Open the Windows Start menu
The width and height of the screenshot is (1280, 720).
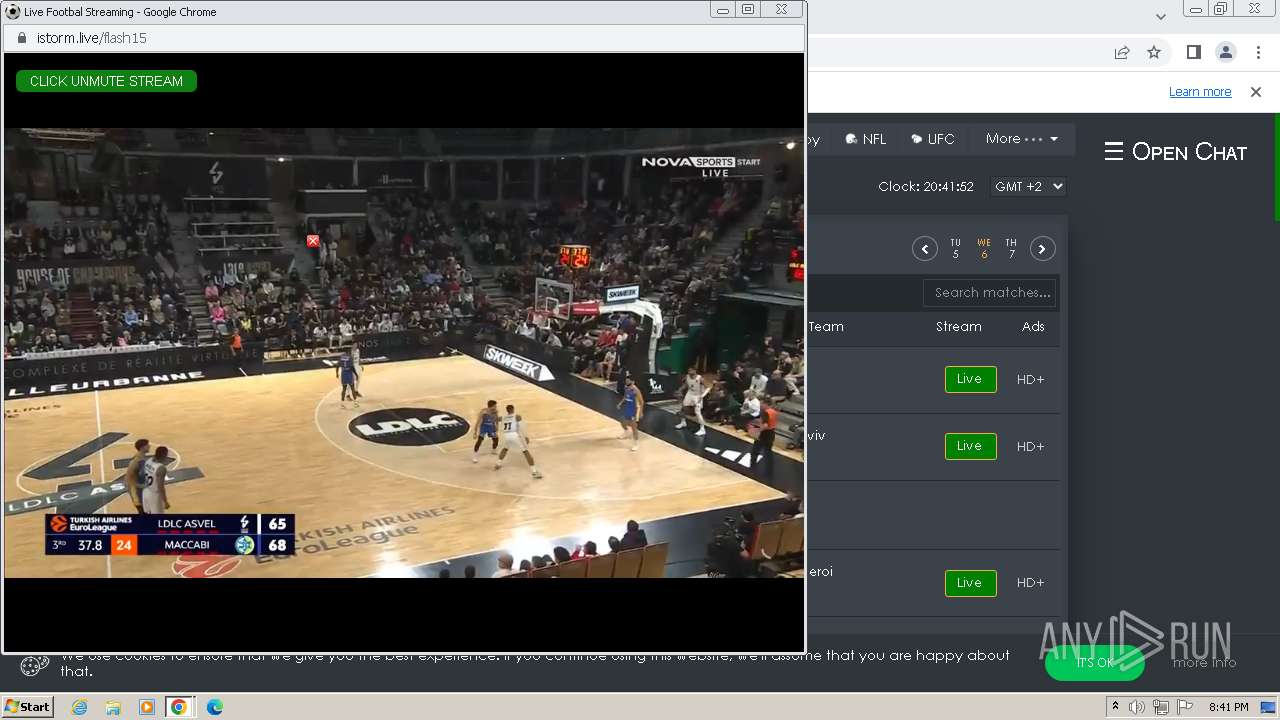pos(27,706)
